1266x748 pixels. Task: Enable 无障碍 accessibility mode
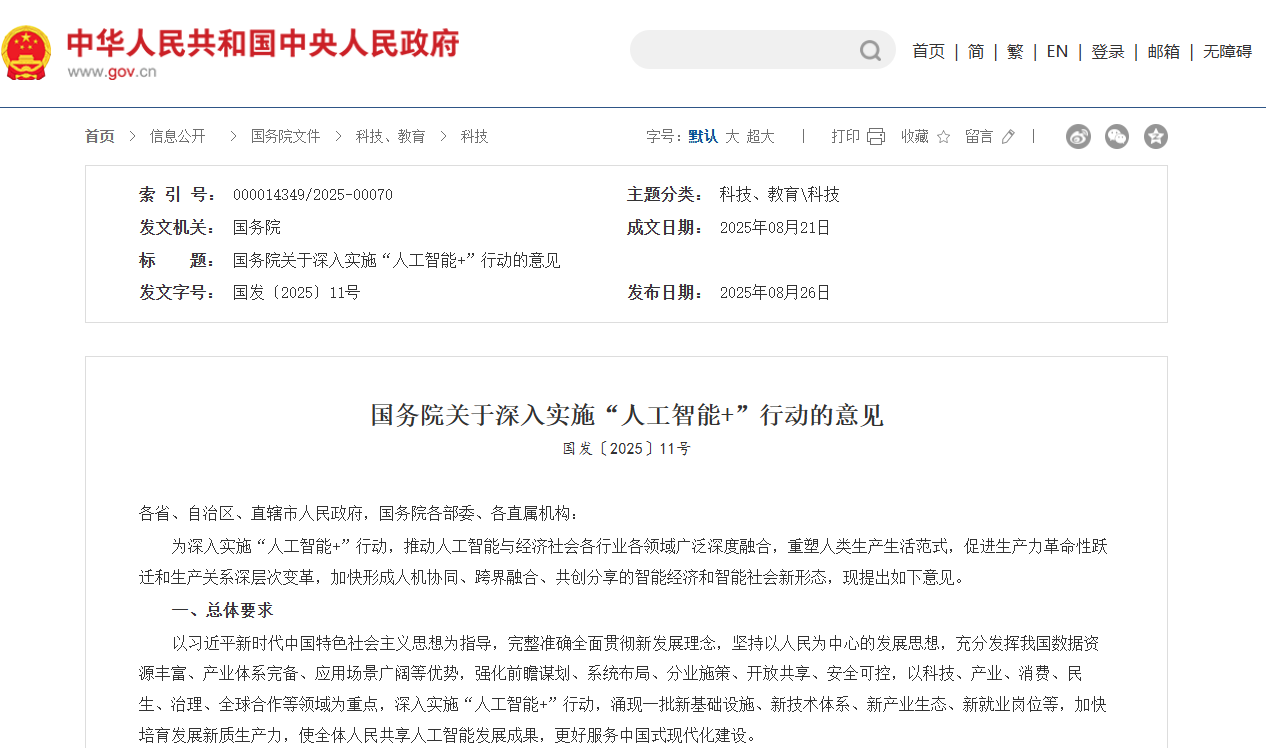point(1227,51)
